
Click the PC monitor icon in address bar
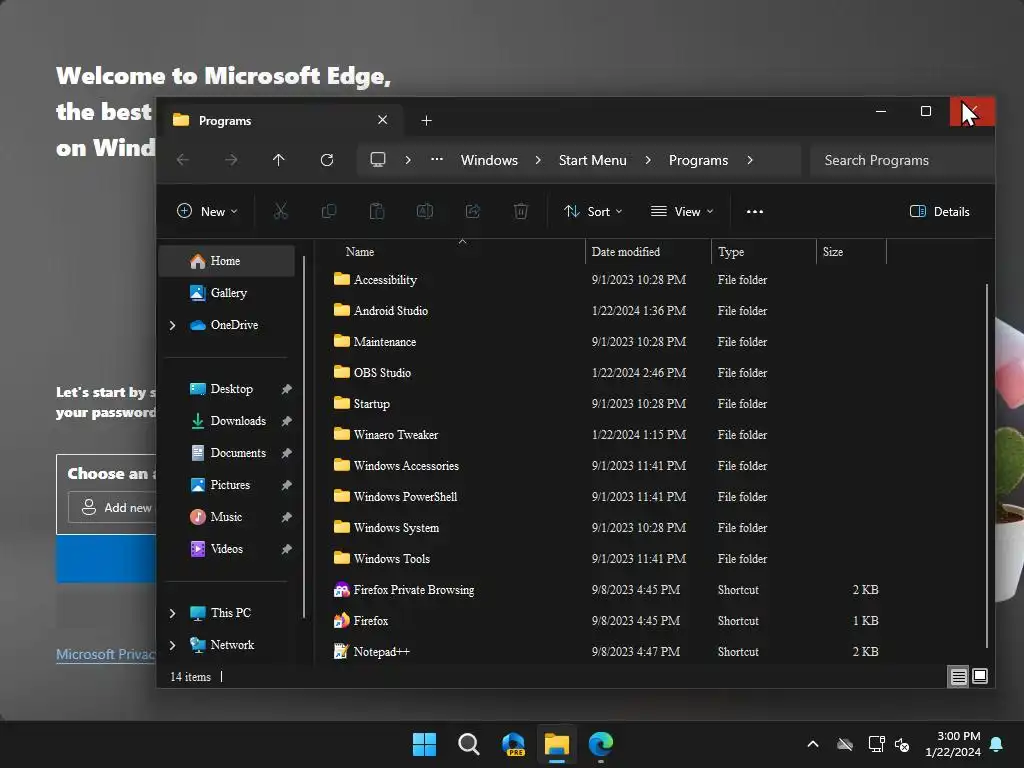coord(377,160)
